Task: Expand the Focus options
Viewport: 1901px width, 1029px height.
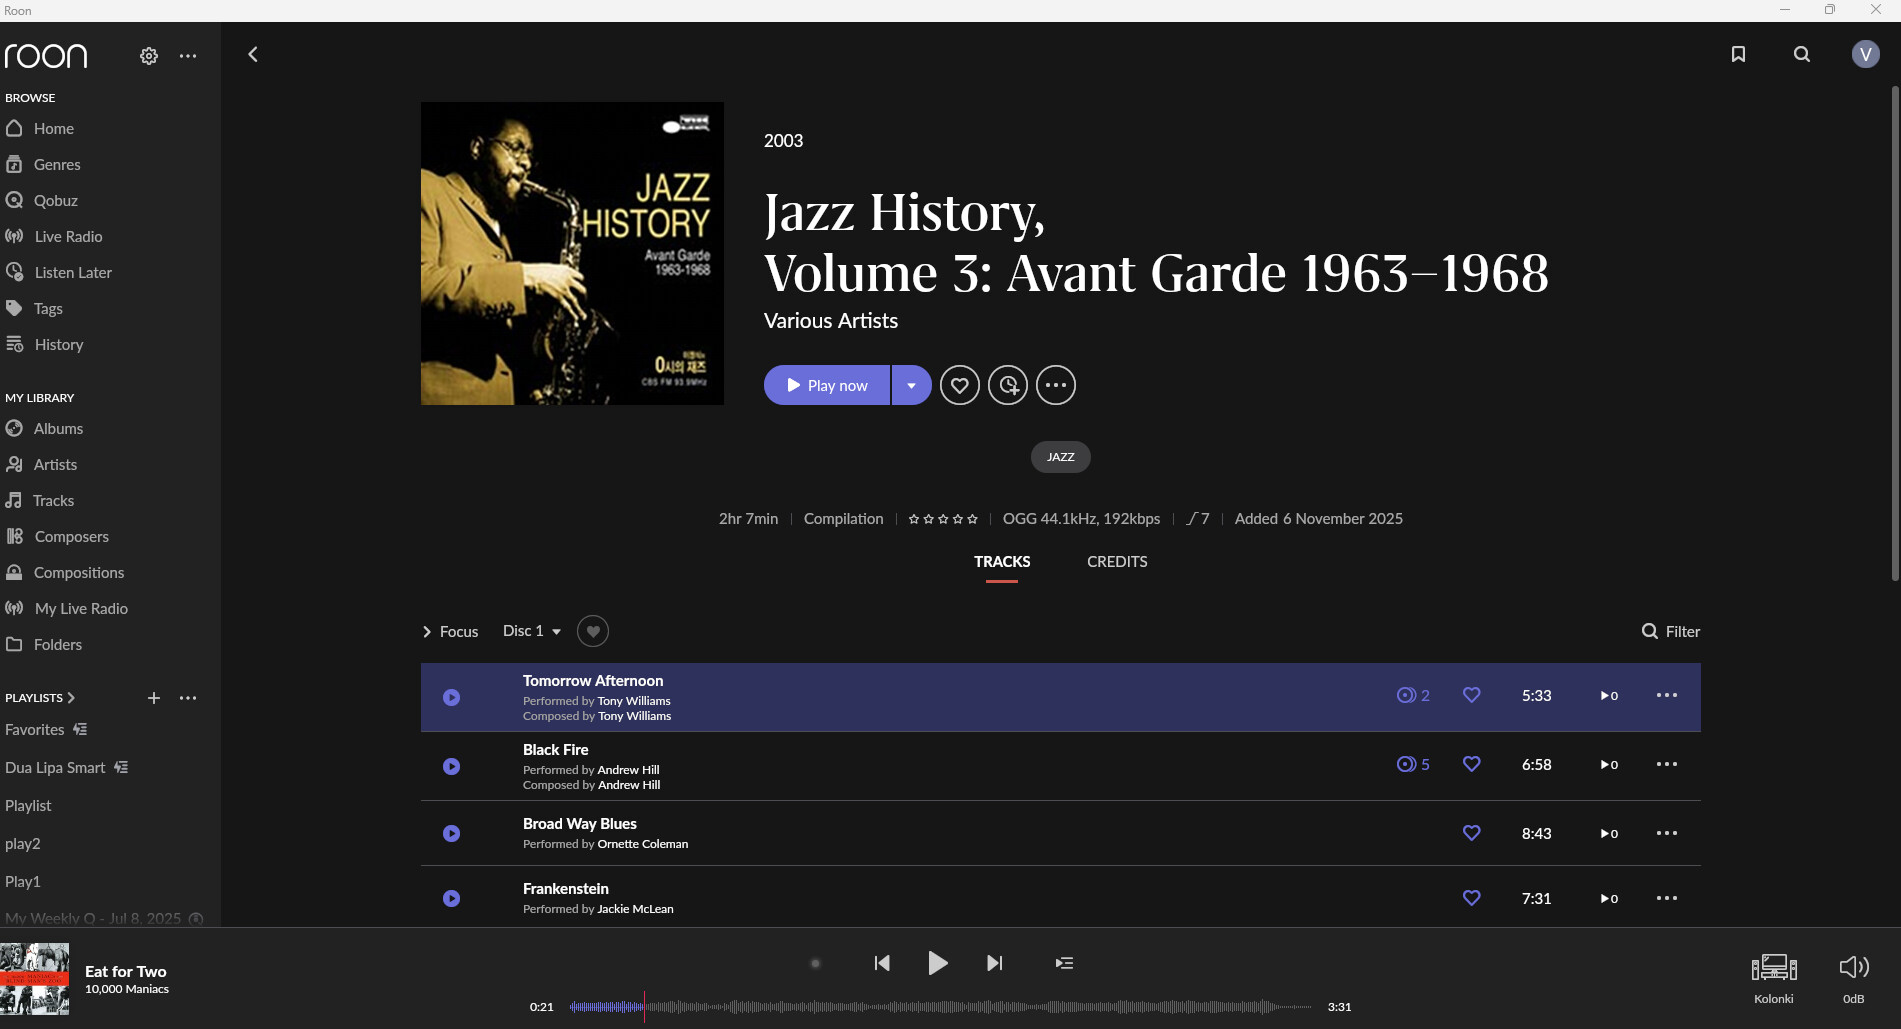Action: pos(450,631)
